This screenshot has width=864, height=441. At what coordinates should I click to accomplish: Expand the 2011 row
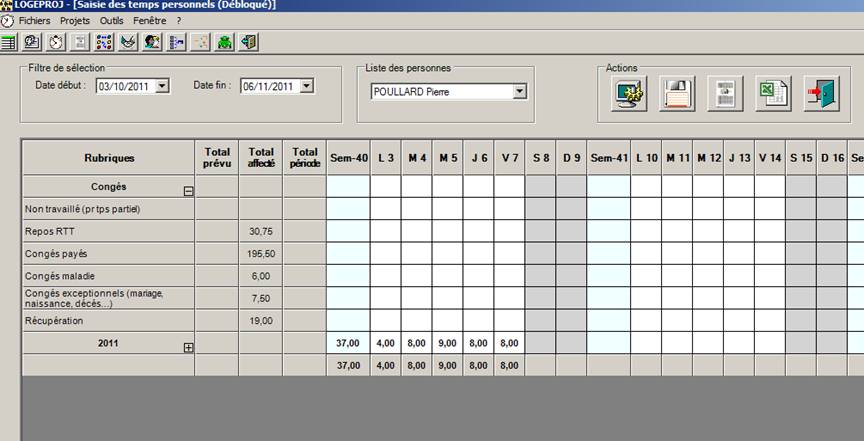point(189,346)
